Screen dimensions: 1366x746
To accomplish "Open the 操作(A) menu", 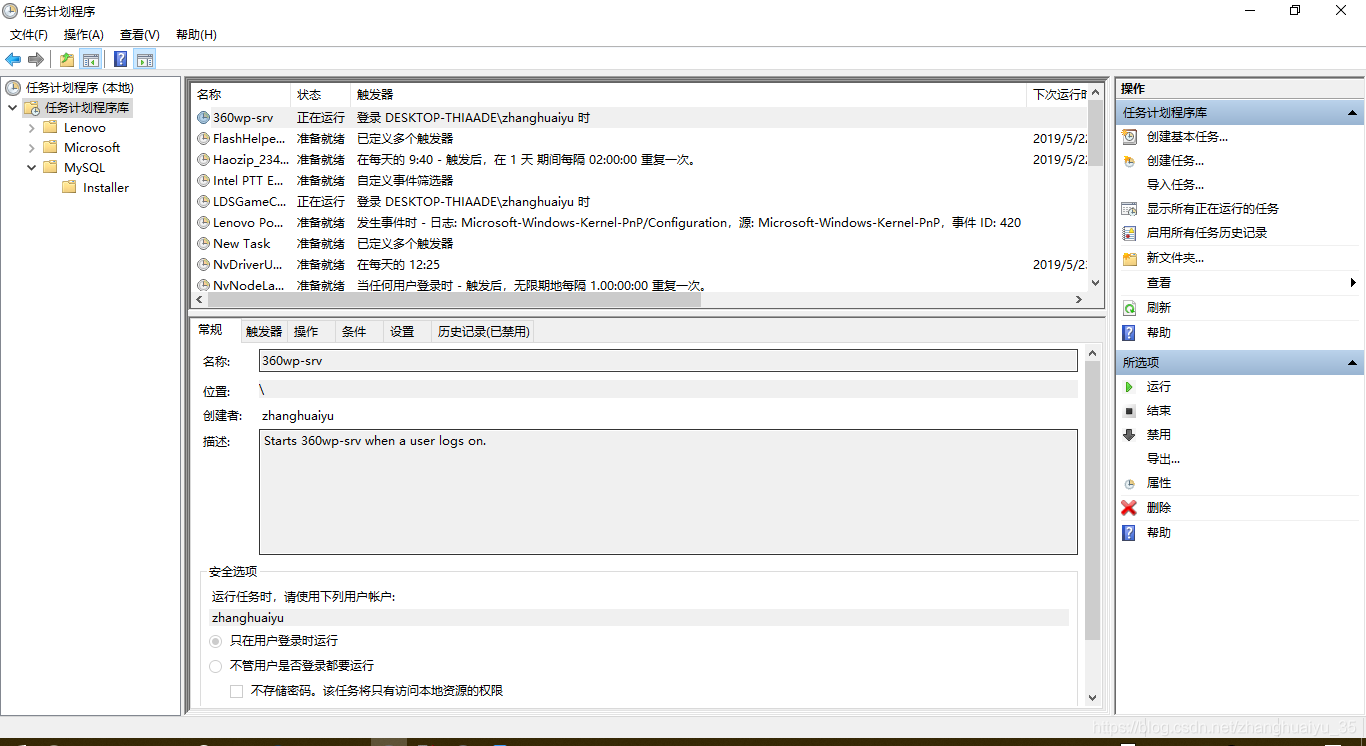I will (83, 34).
